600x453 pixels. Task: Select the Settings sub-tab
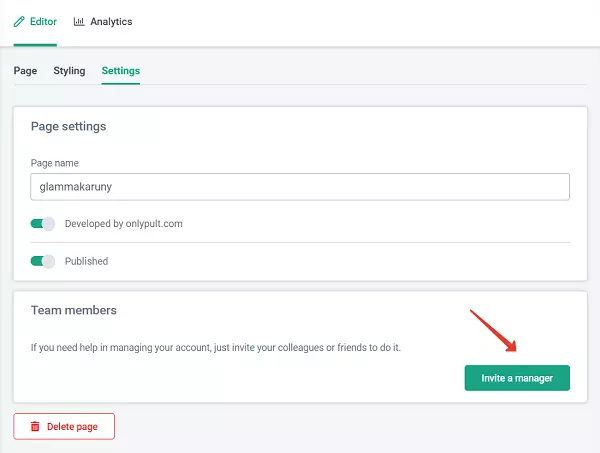[121, 71]
